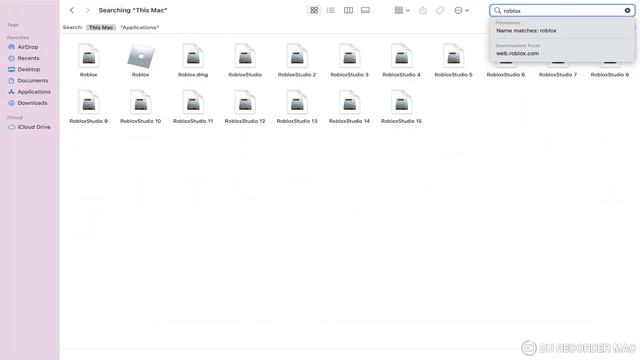The height and width of the screenshot is (360, 640).
Task: Click the 'RobloxStudio 7' file name
Action: tap(558, 75)
